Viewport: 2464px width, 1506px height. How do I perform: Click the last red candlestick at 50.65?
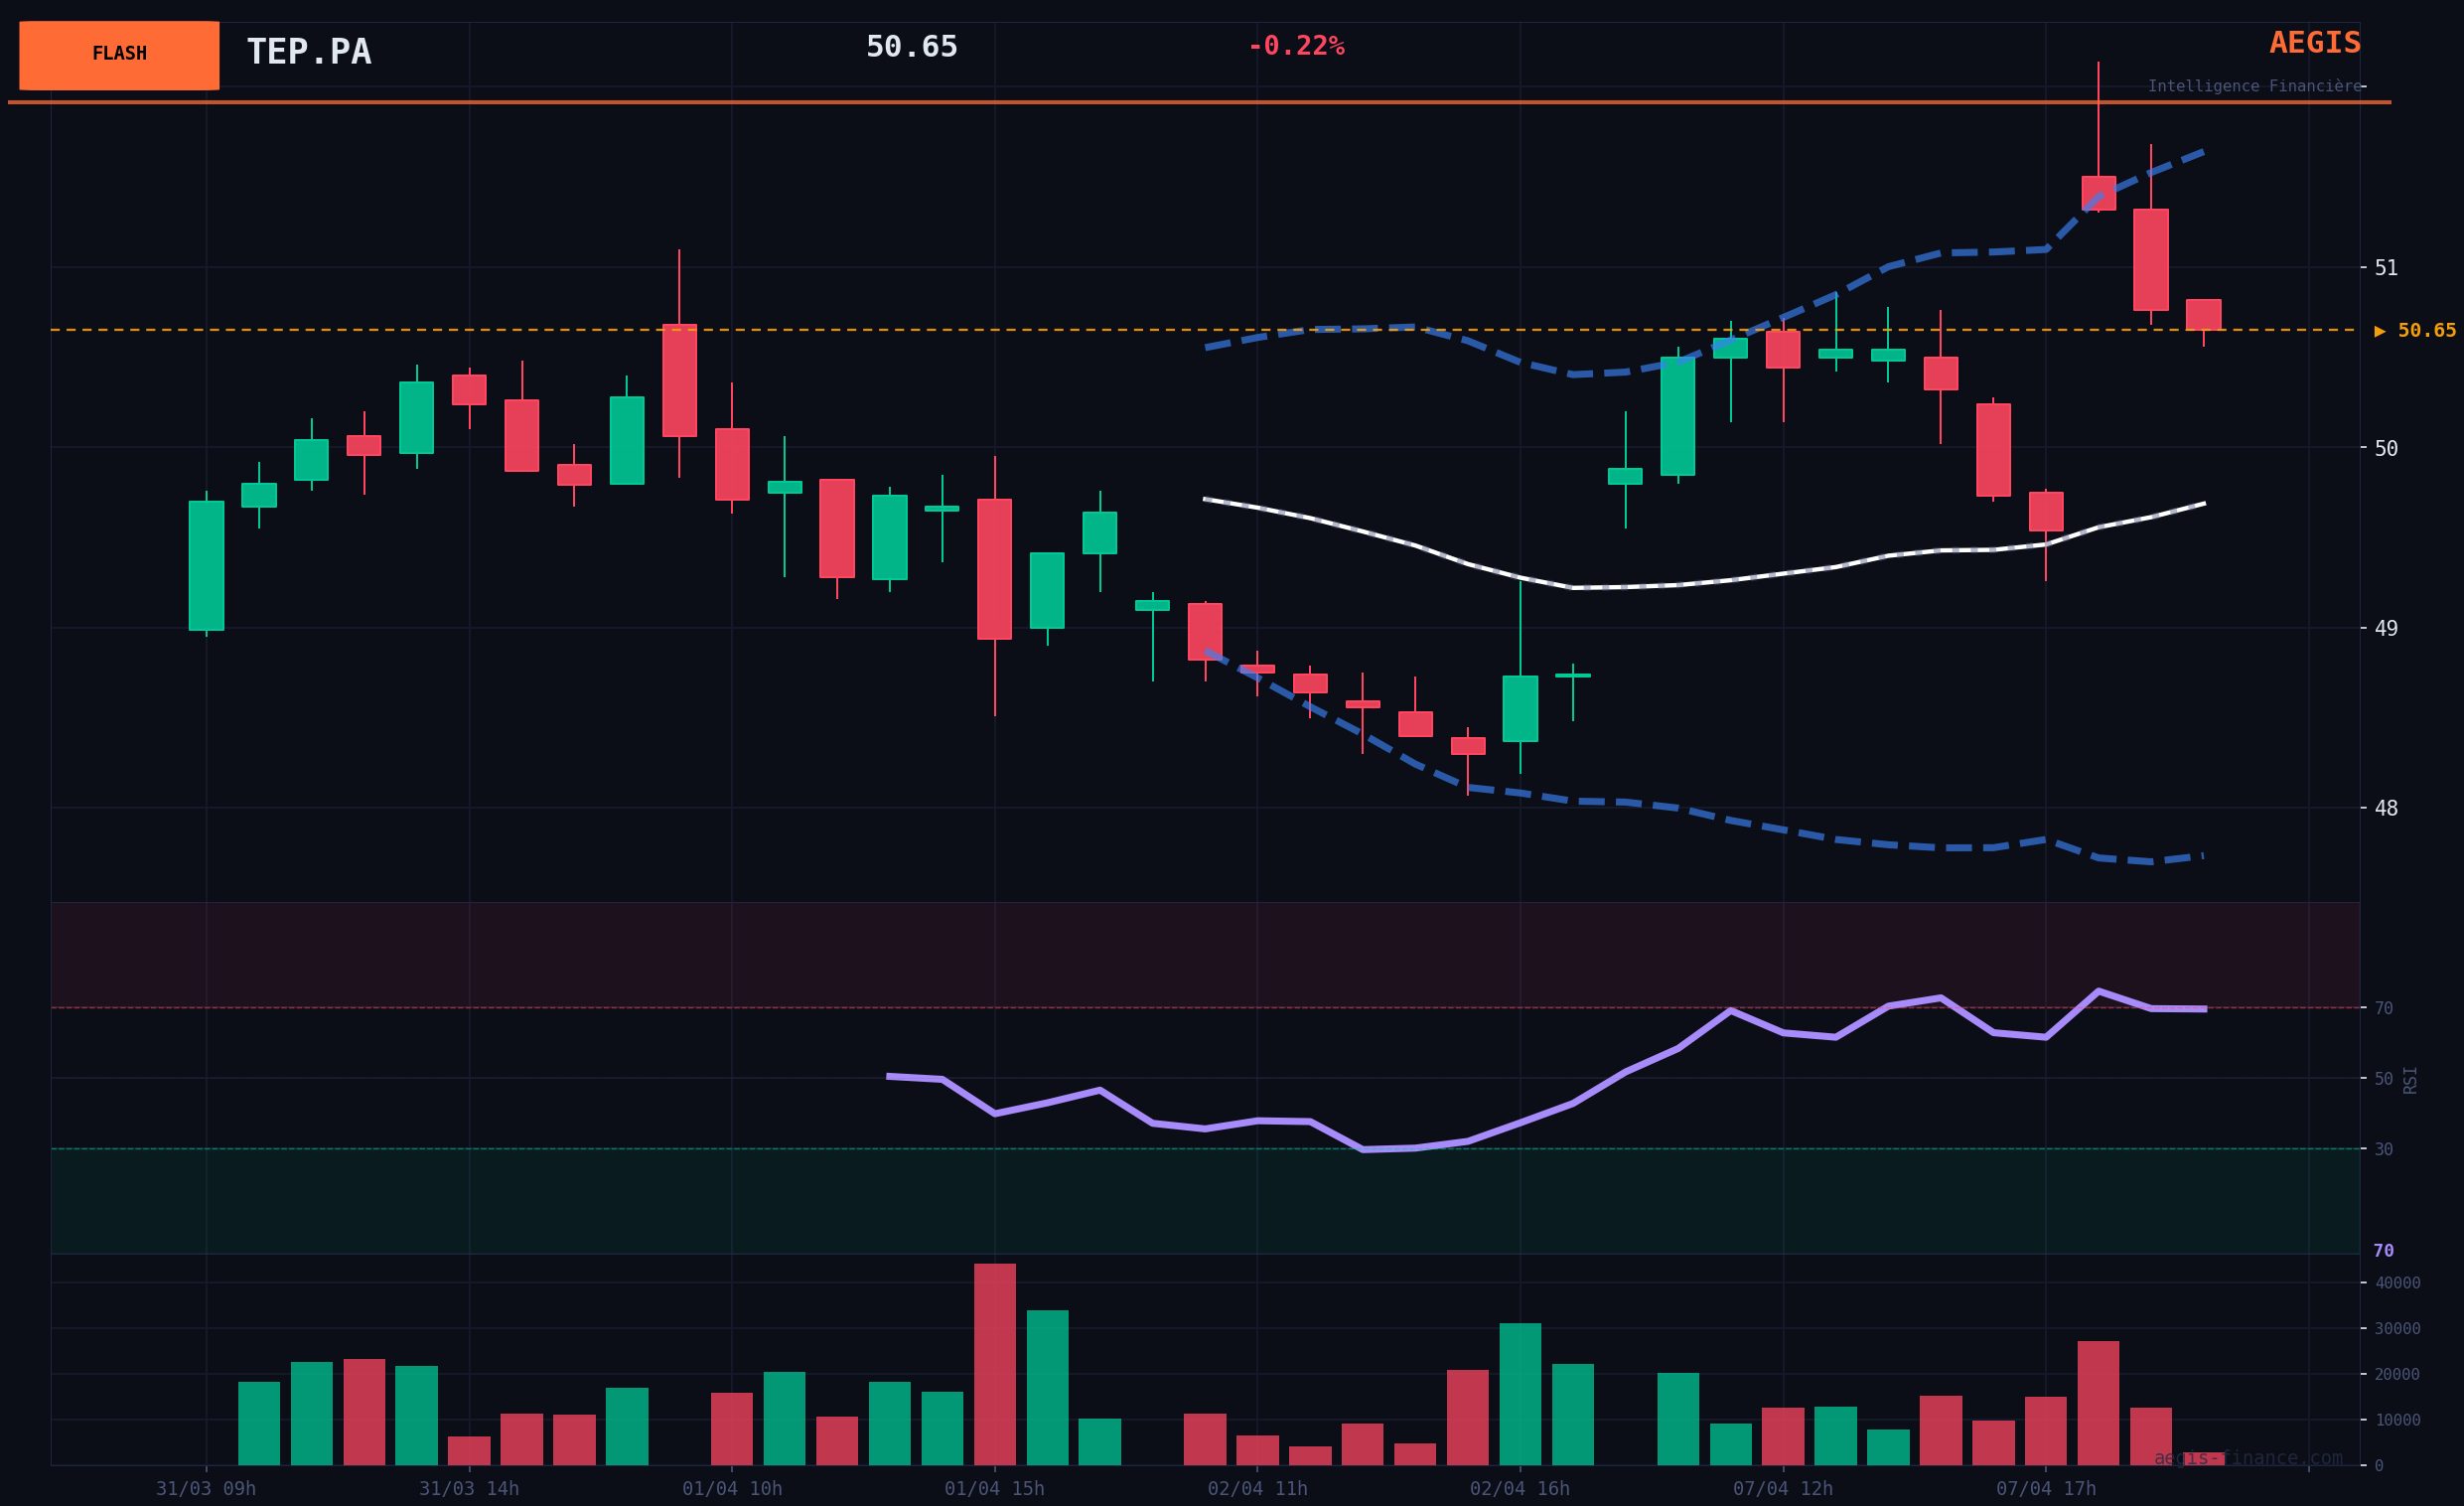[2203, 315]
